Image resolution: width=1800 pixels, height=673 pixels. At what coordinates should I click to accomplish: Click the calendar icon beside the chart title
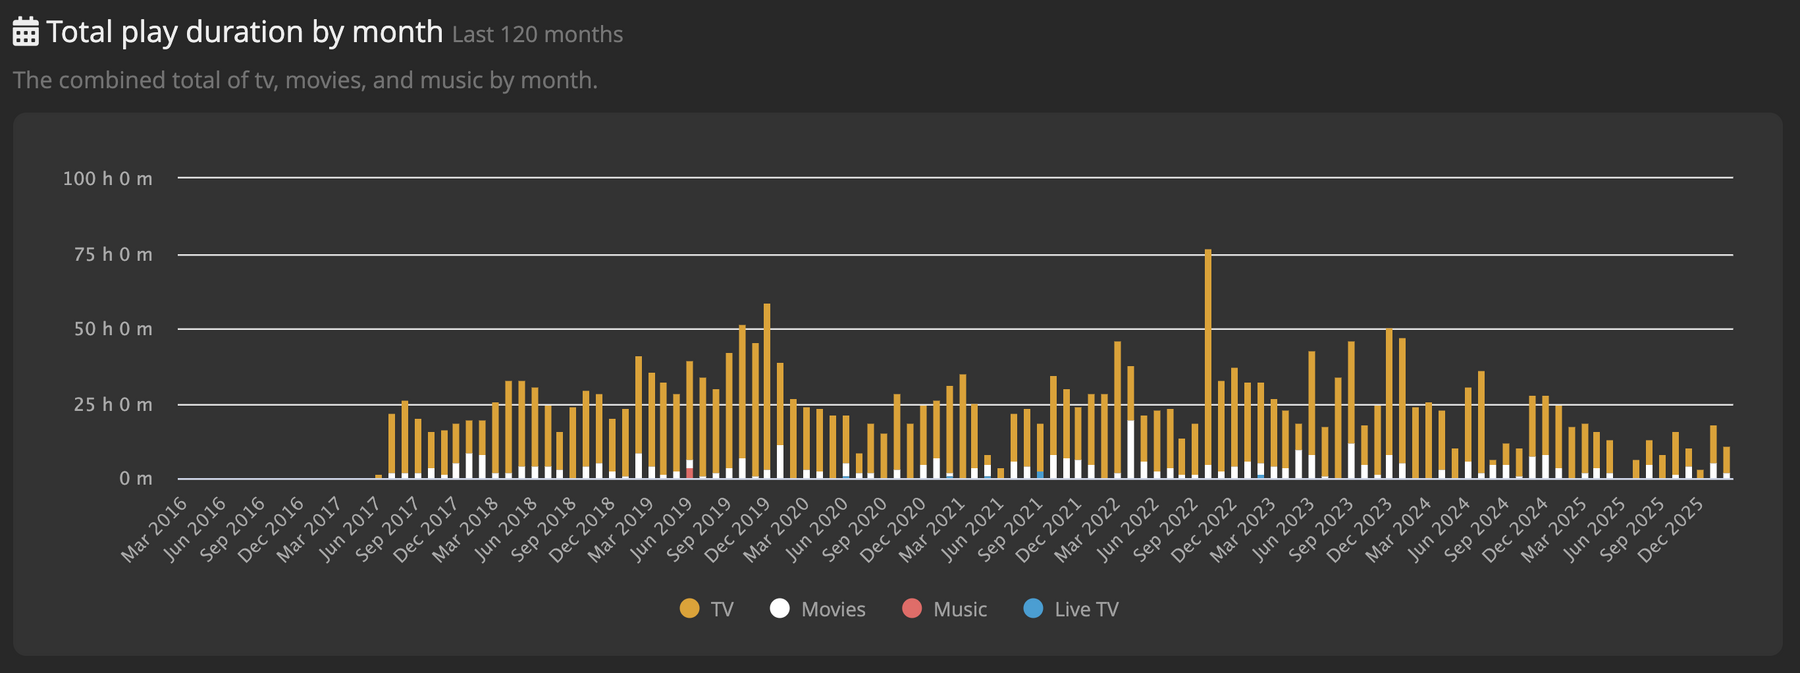pos(26,32)
